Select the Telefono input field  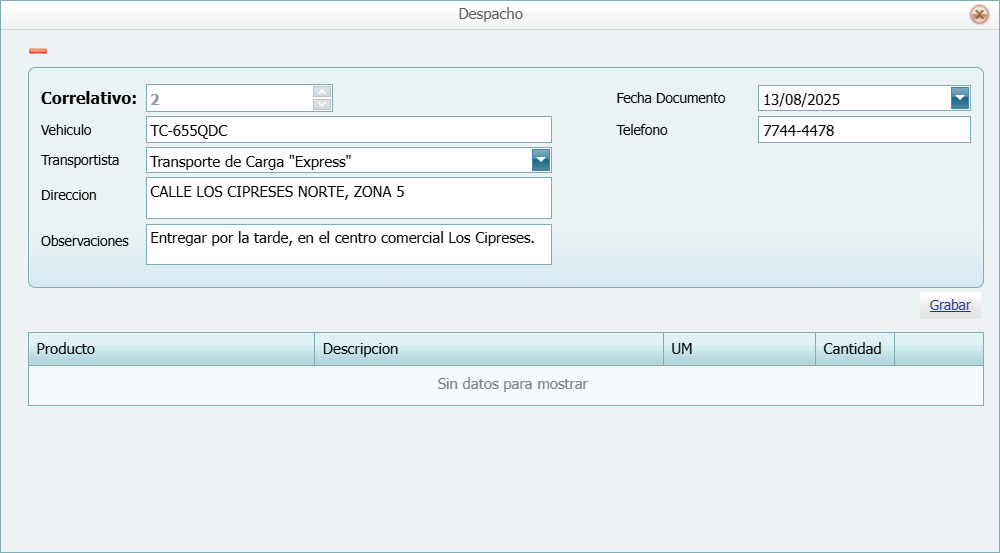point(863,130)
